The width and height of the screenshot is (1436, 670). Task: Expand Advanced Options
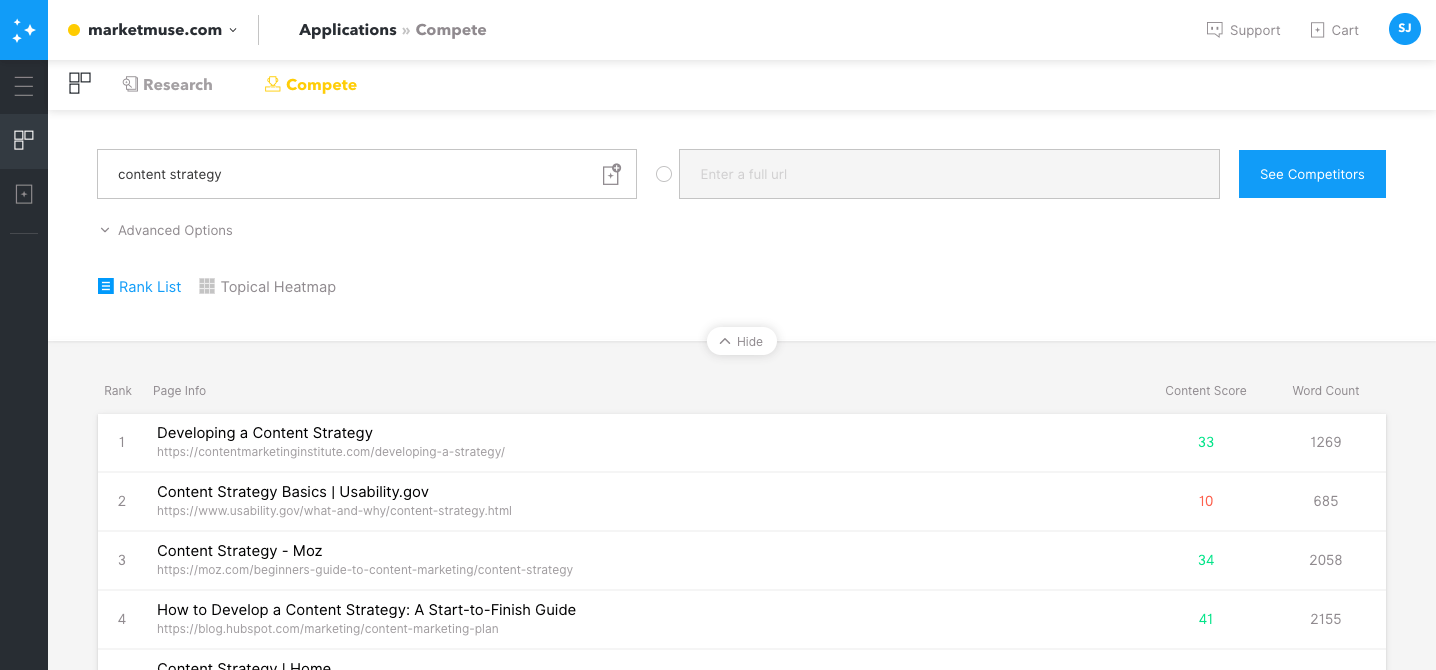166,230
